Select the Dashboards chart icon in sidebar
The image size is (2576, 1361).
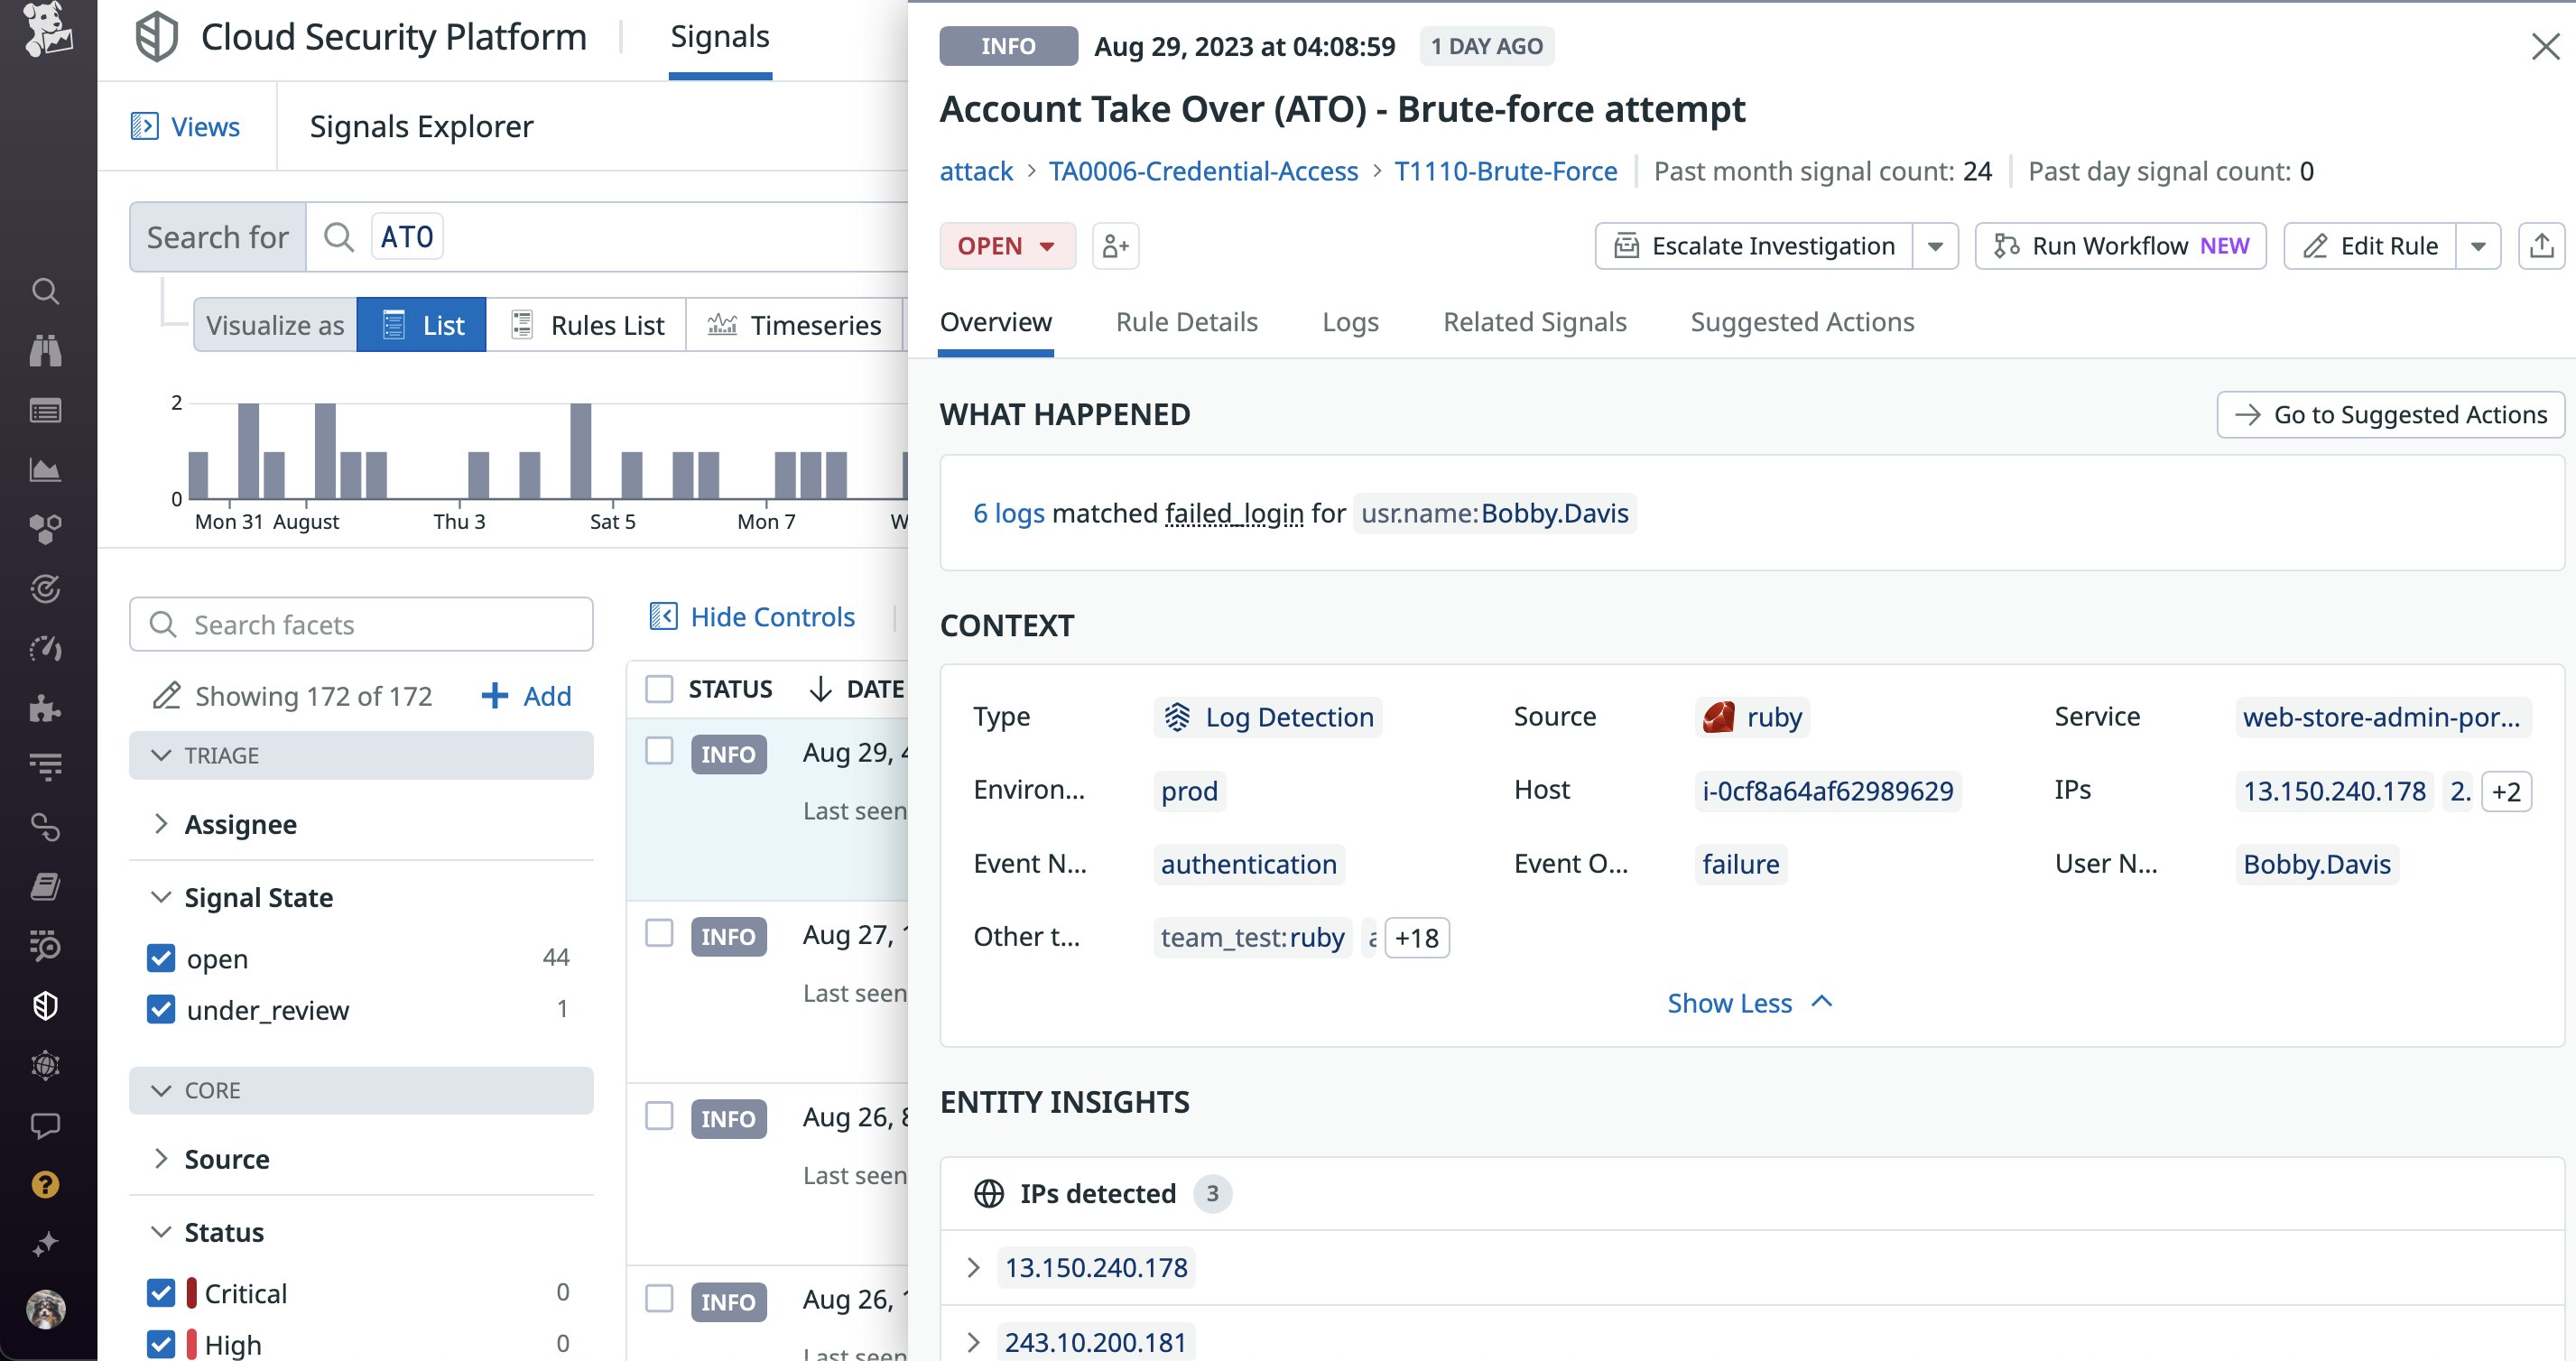46,470
